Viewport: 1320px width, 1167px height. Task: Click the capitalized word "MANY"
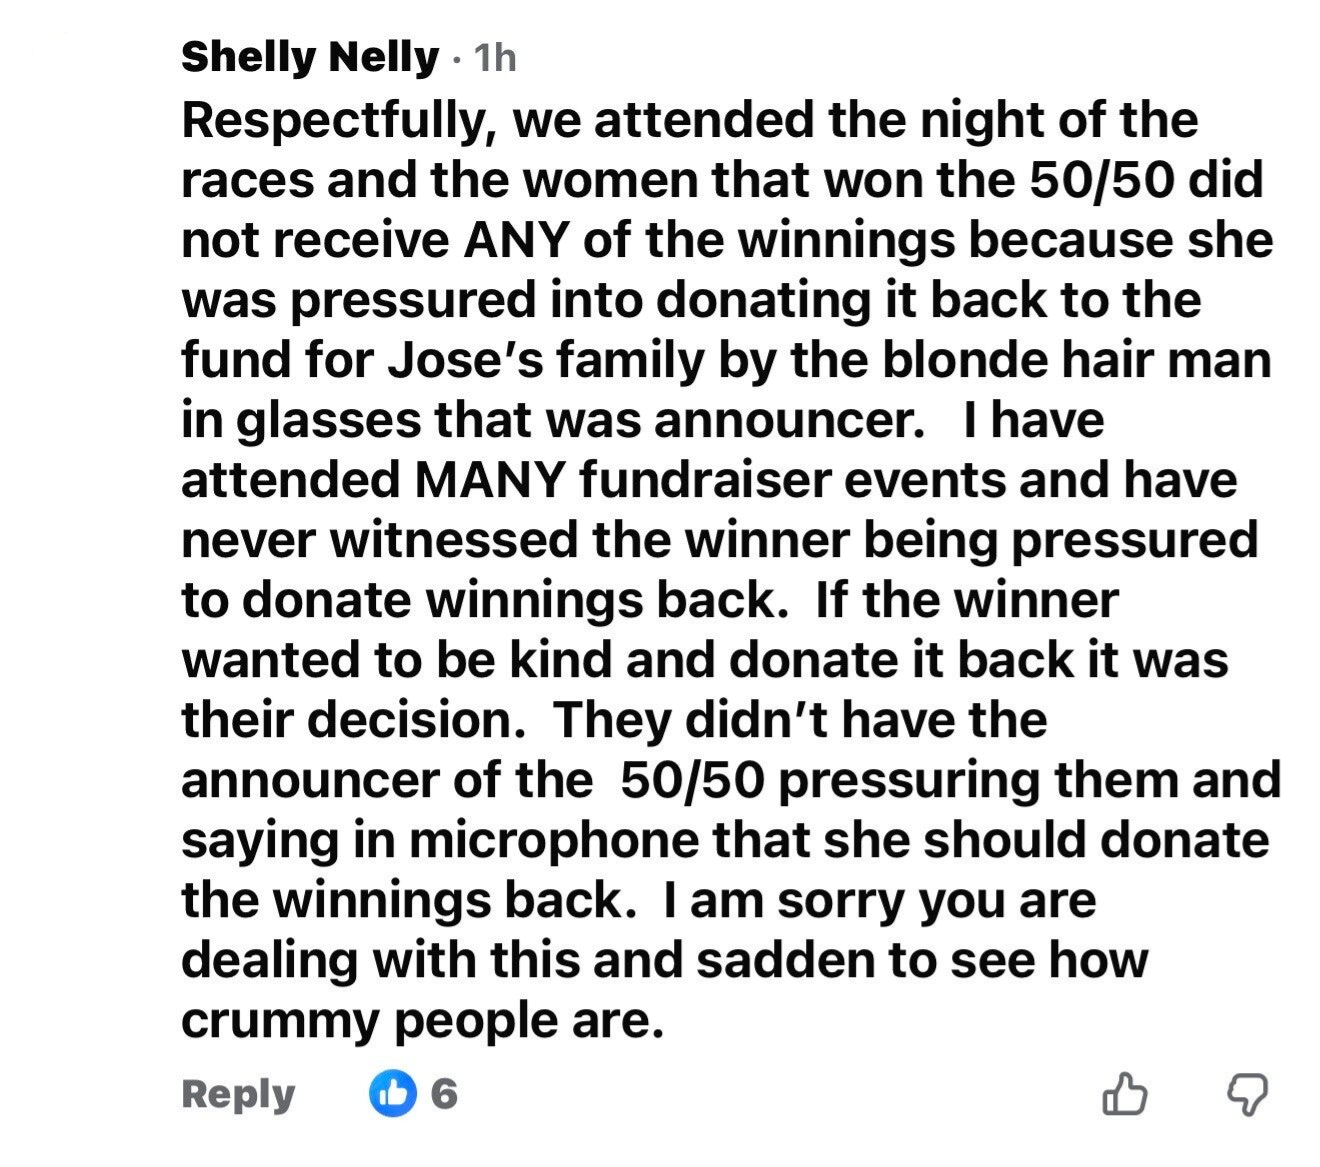click(489, 480)
